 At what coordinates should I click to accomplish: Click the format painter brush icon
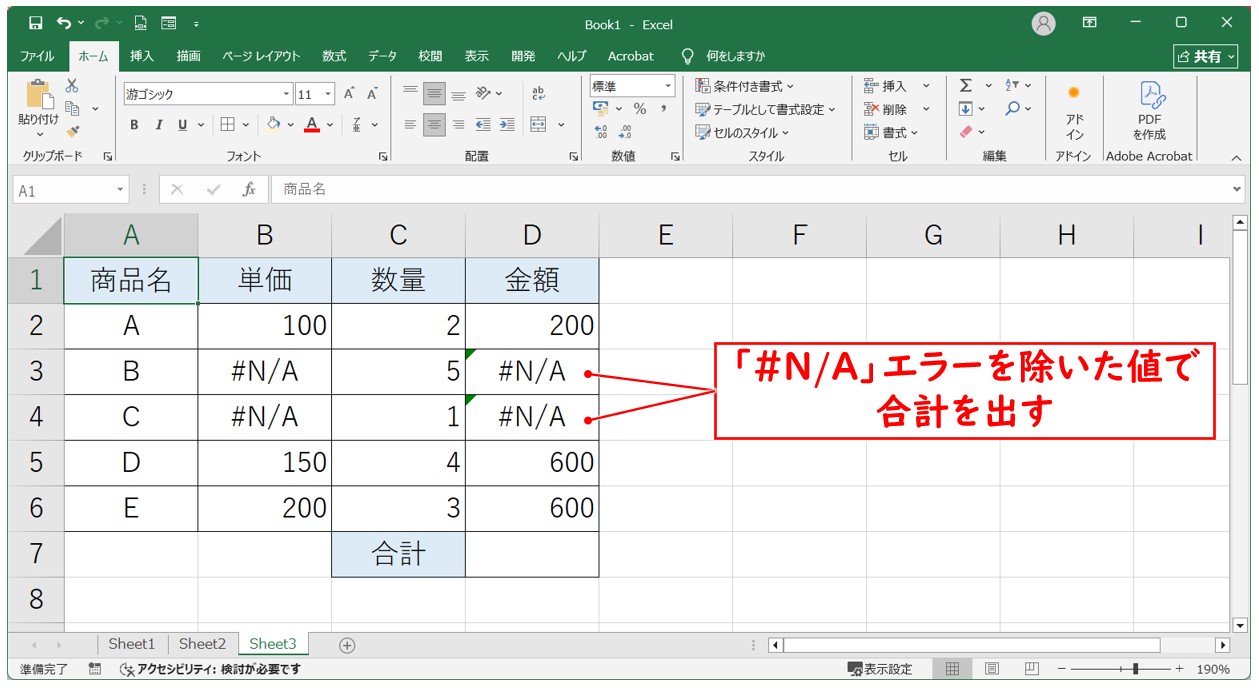click(x=72, y=130)
